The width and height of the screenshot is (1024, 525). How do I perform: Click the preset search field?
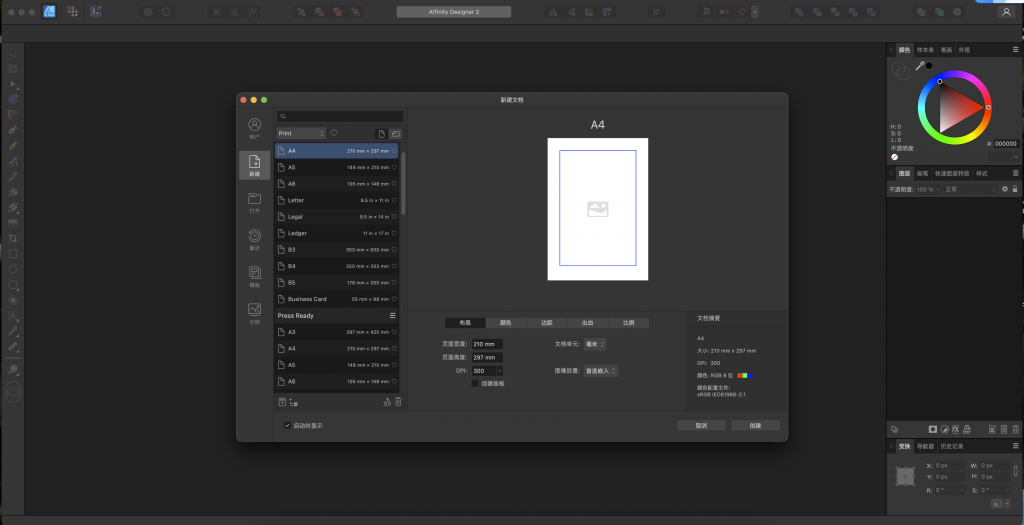click(340, 116)
